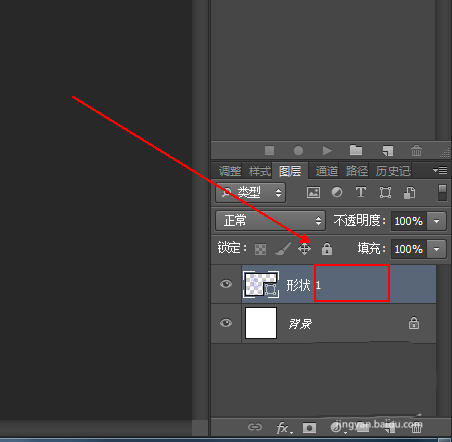The image size is (452, 442).
Task: Toggle lock position move icon
Action: tap(304, 249)
